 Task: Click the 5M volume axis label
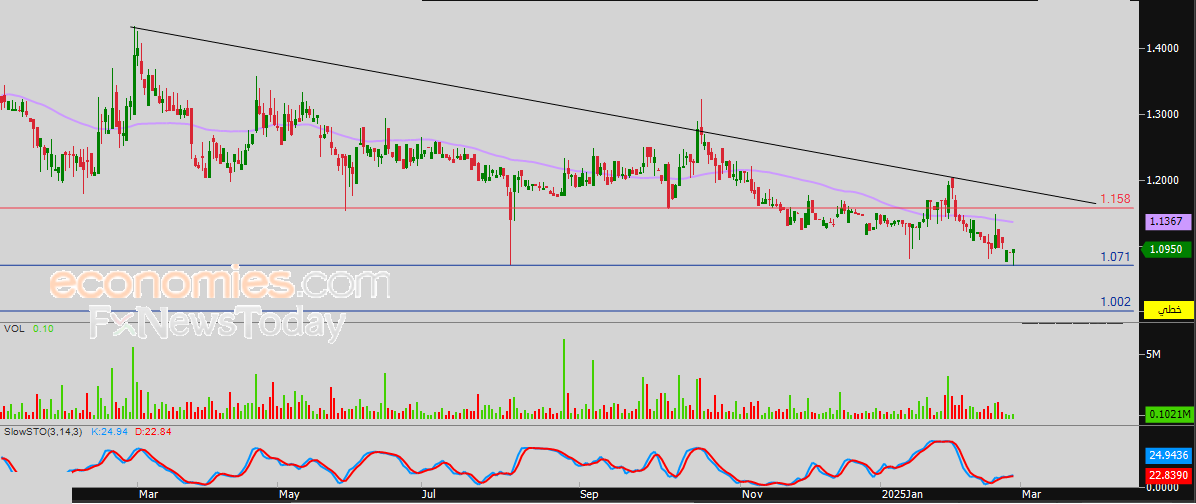click(1153, 355)
